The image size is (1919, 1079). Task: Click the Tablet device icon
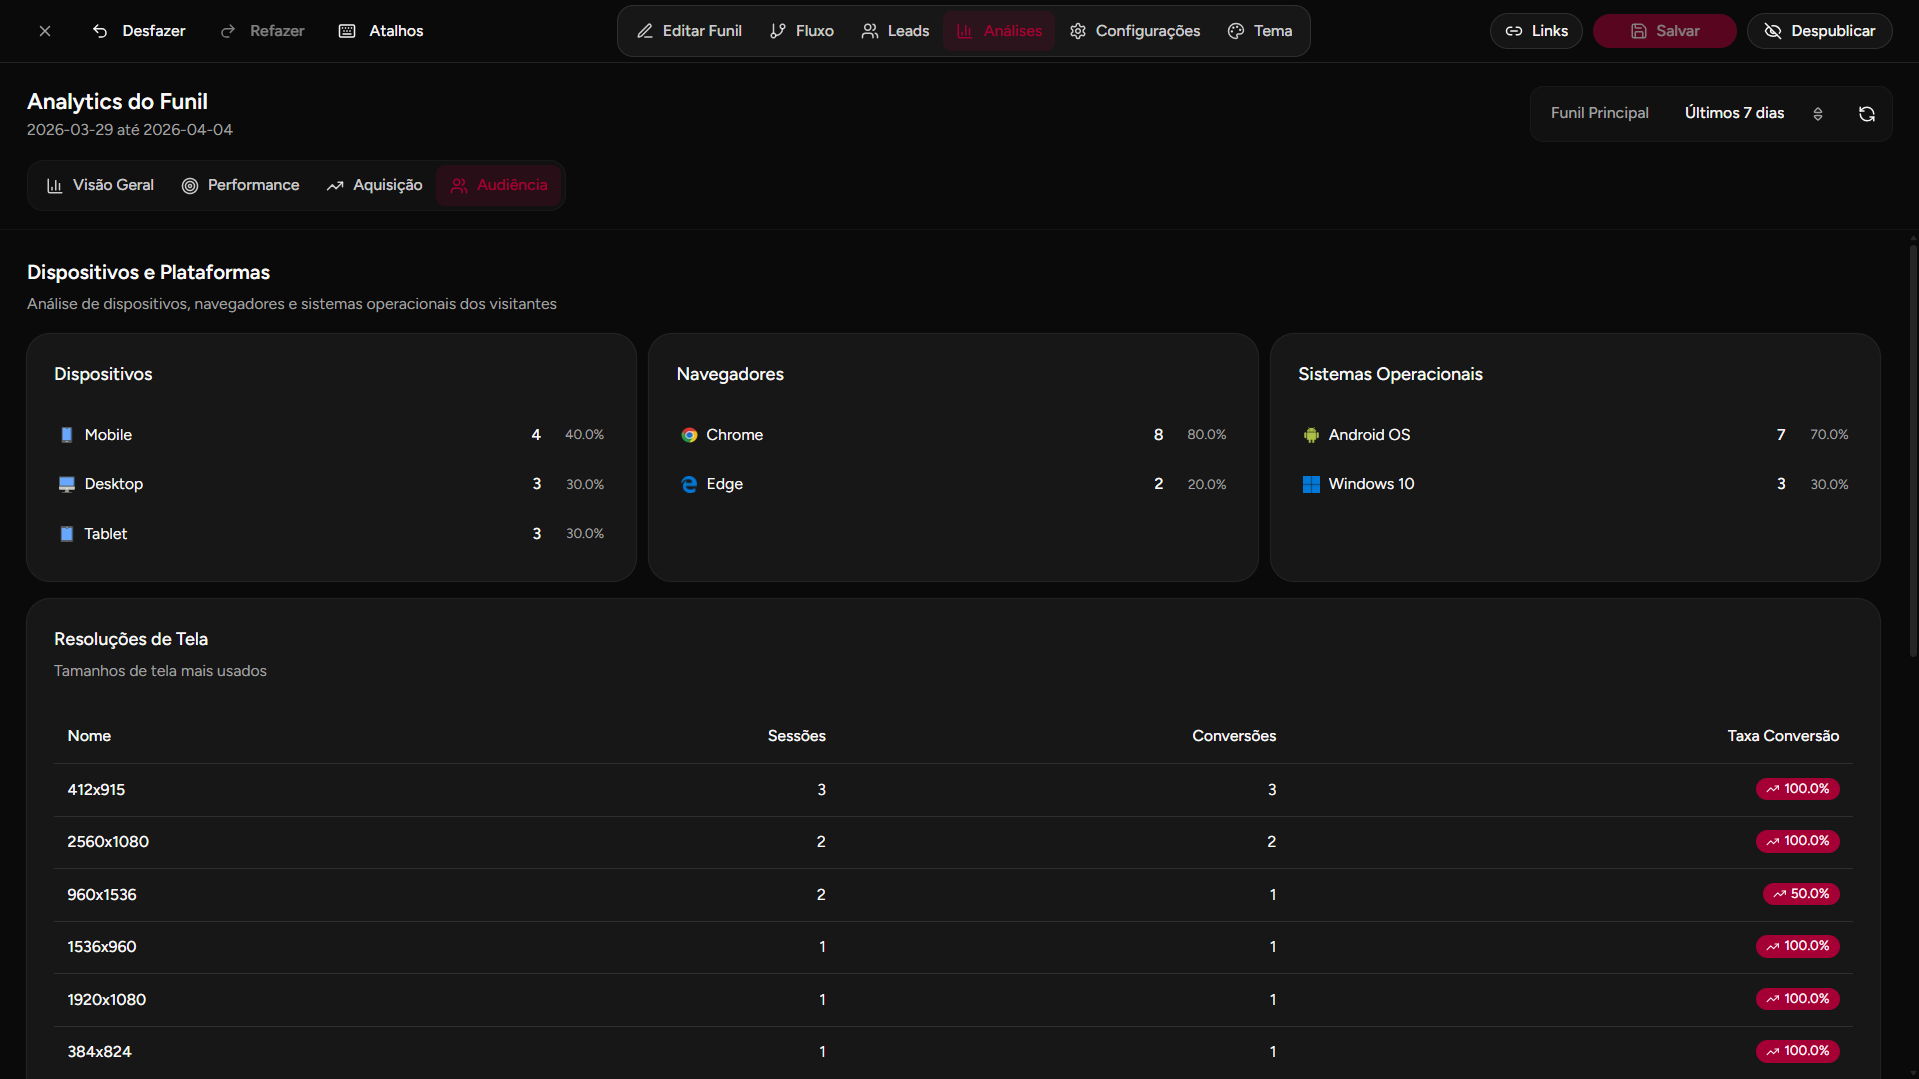pyautogui.click(x=67, y=534)
